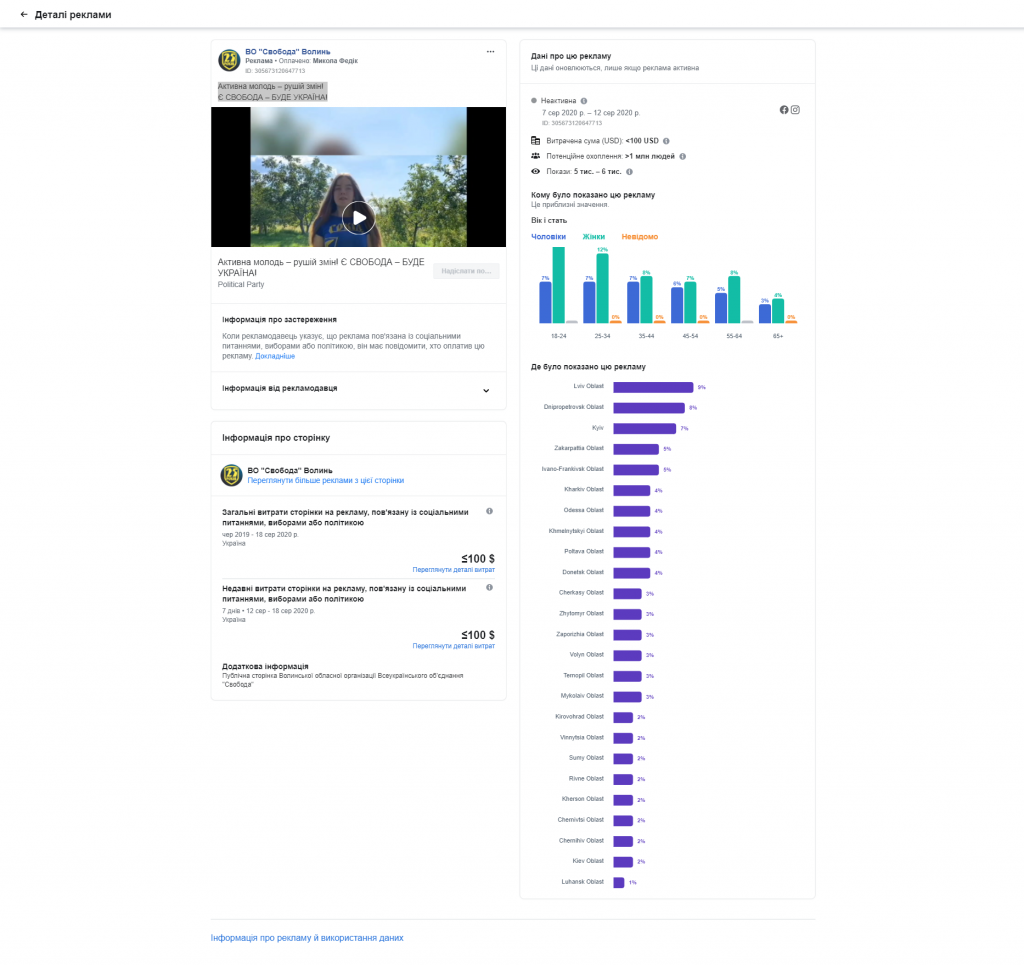
Task: Click the info icon next to Покази
Action: [x=629, y=172]
